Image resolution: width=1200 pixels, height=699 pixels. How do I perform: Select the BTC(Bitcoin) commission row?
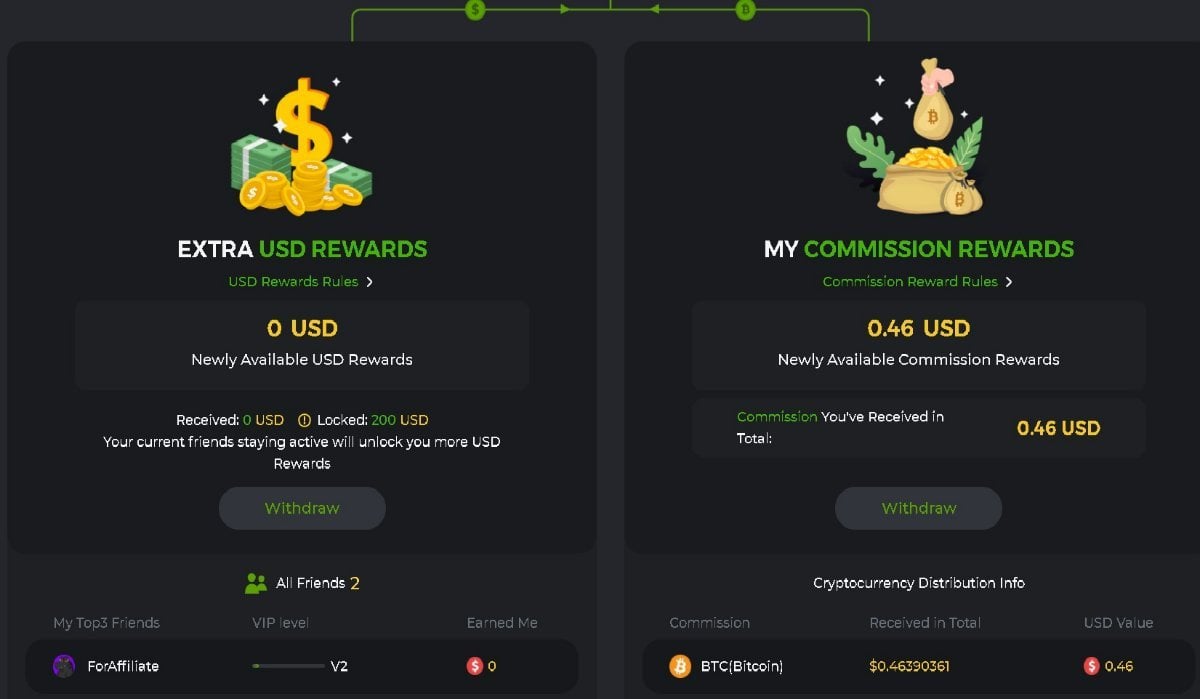[919, 666]
